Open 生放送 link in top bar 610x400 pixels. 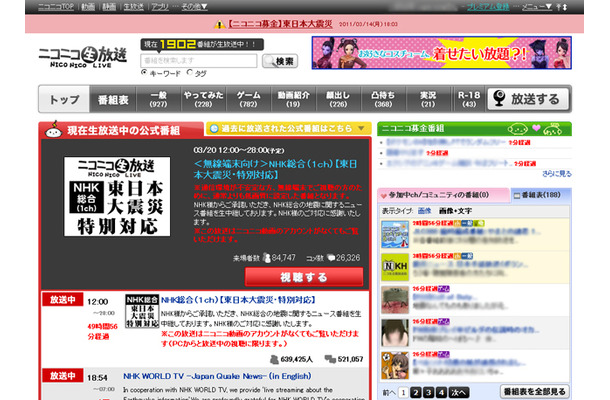[x=134, y=7]
